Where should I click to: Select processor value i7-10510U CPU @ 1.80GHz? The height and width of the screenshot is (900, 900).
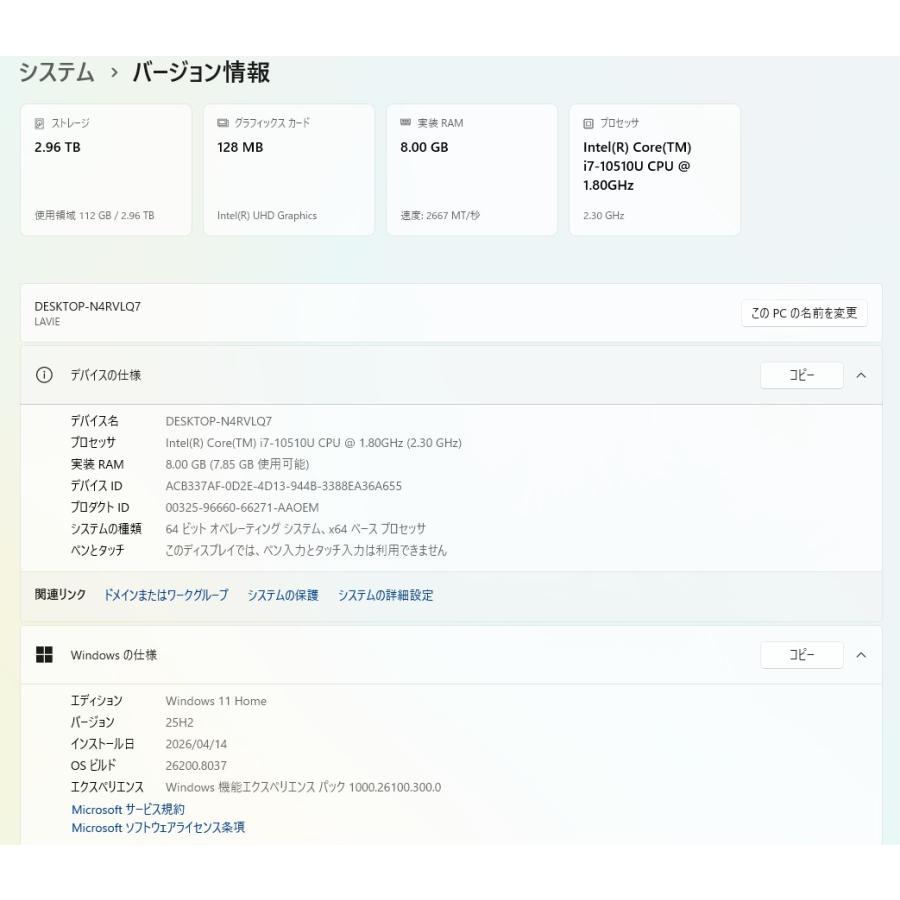coord(313,443)
